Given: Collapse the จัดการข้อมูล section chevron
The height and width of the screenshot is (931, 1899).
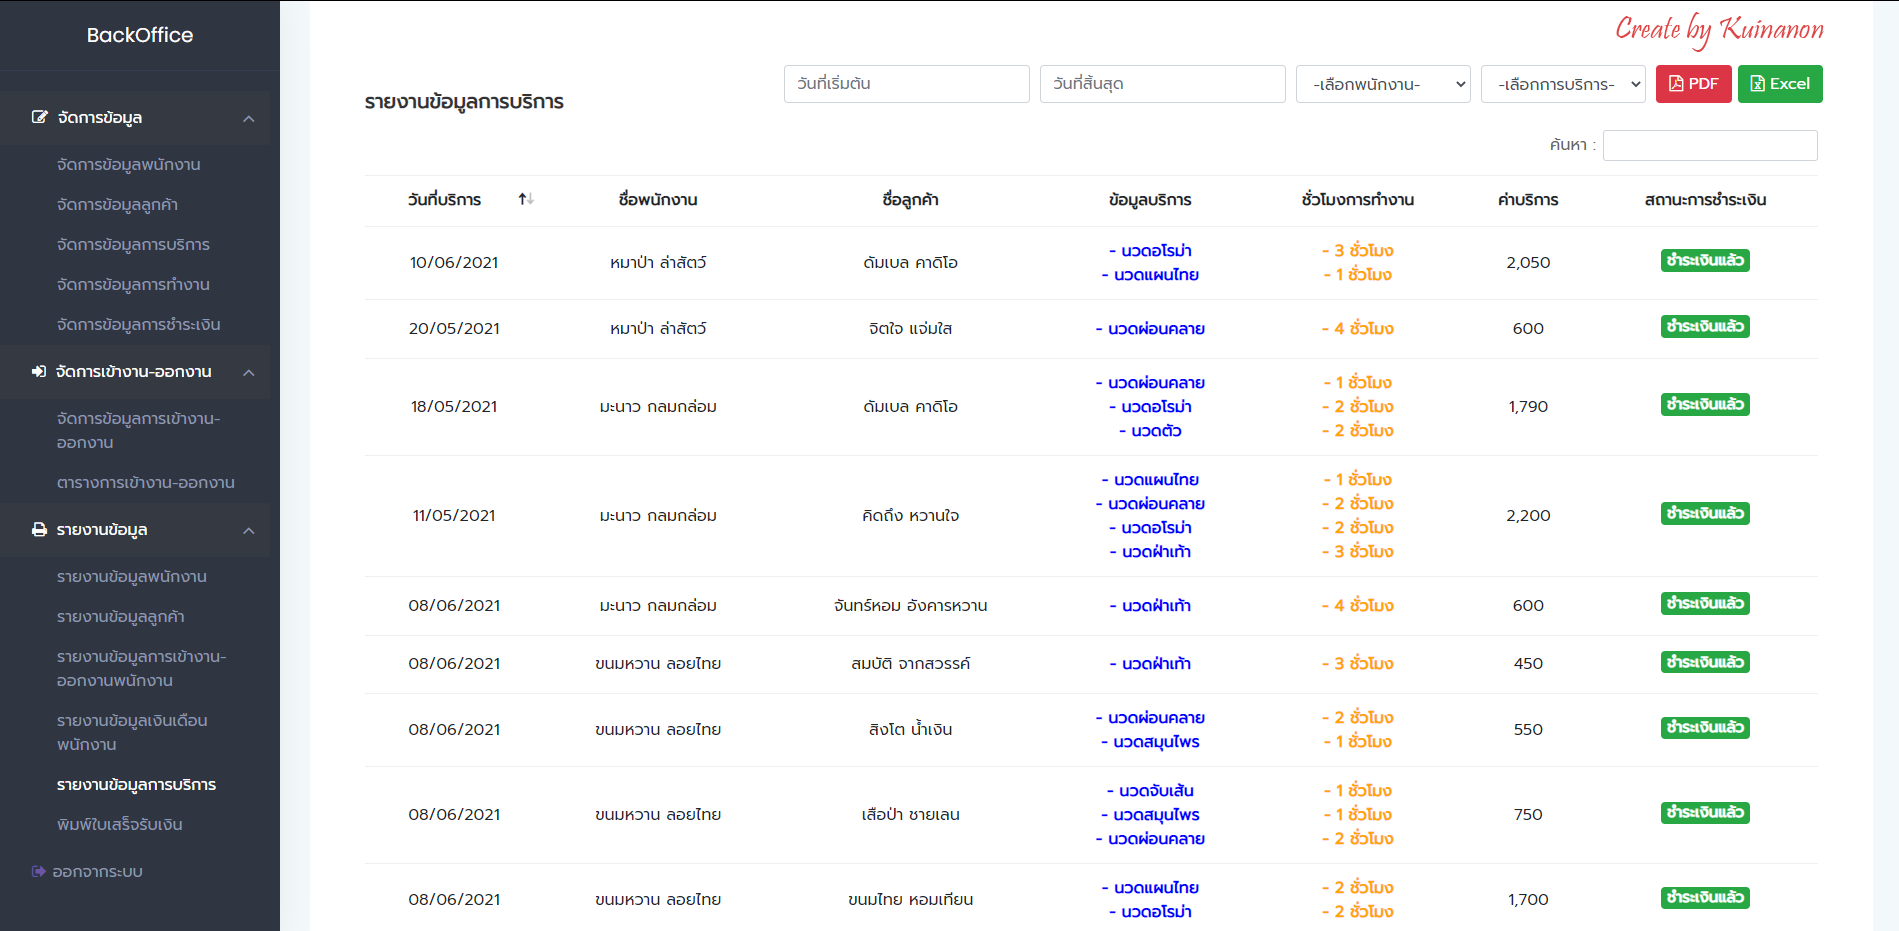Looking at the screenshot, I should coord(249,119).
